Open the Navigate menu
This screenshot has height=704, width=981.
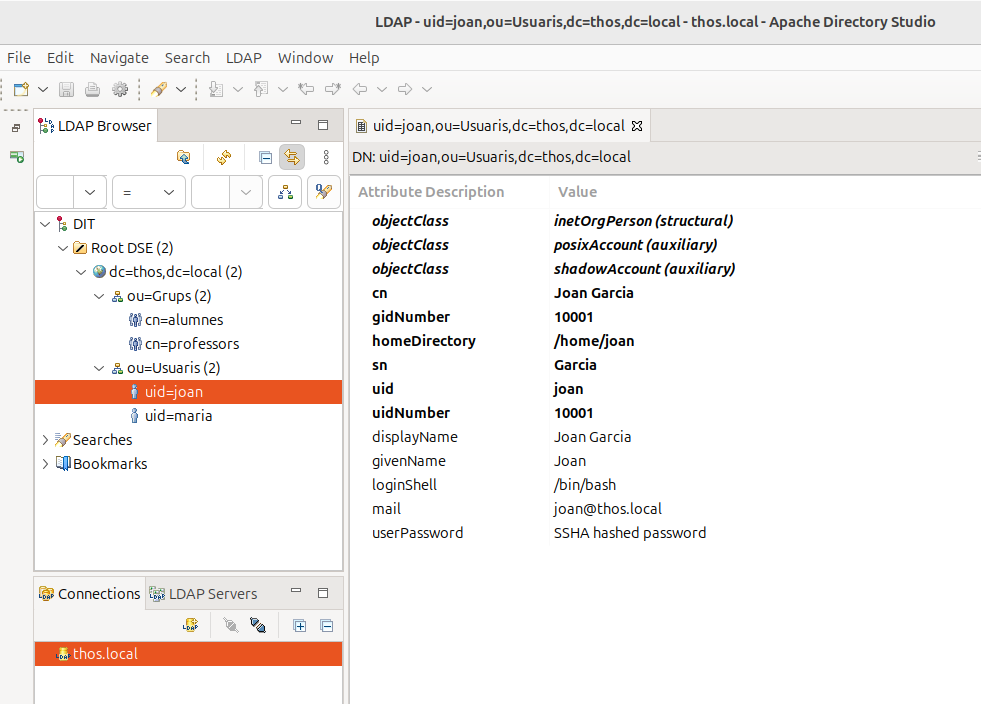pos(119,58)
